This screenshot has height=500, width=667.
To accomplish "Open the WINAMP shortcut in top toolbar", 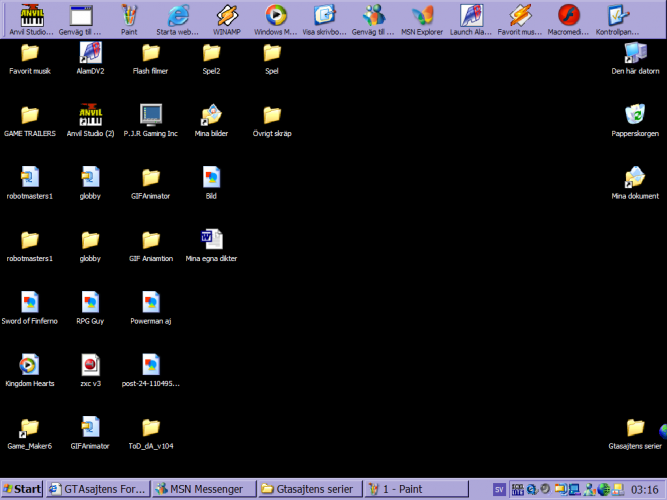I will tap(227, 17).
